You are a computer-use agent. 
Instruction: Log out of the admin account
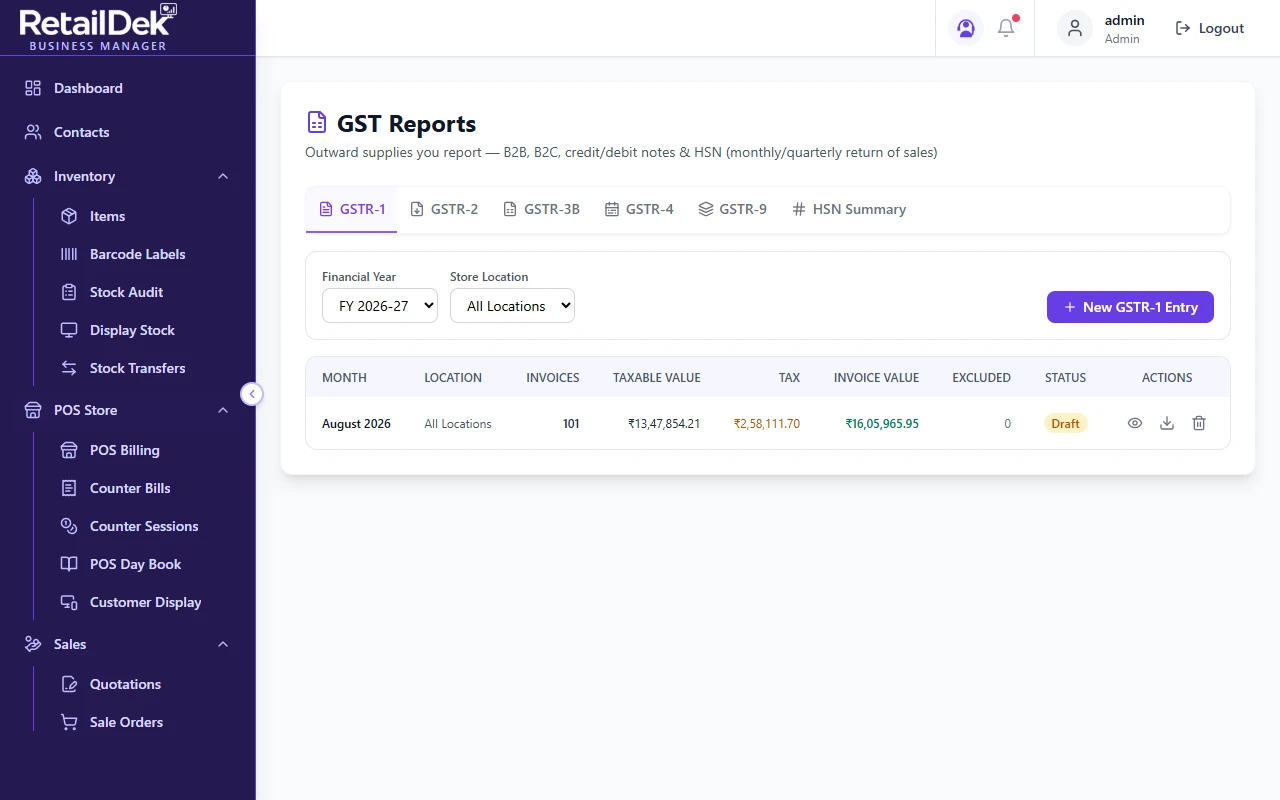[1210, 28]
